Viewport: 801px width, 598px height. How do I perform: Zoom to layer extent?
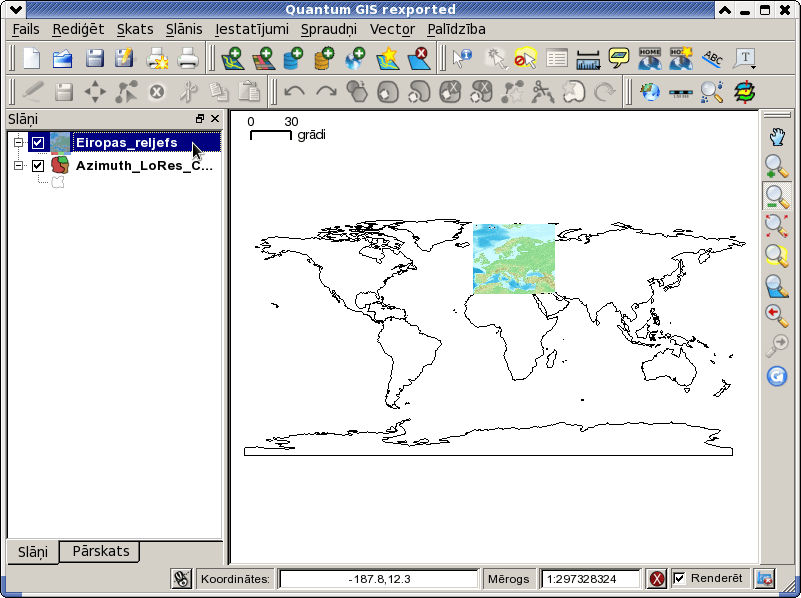tap(776, 286)
